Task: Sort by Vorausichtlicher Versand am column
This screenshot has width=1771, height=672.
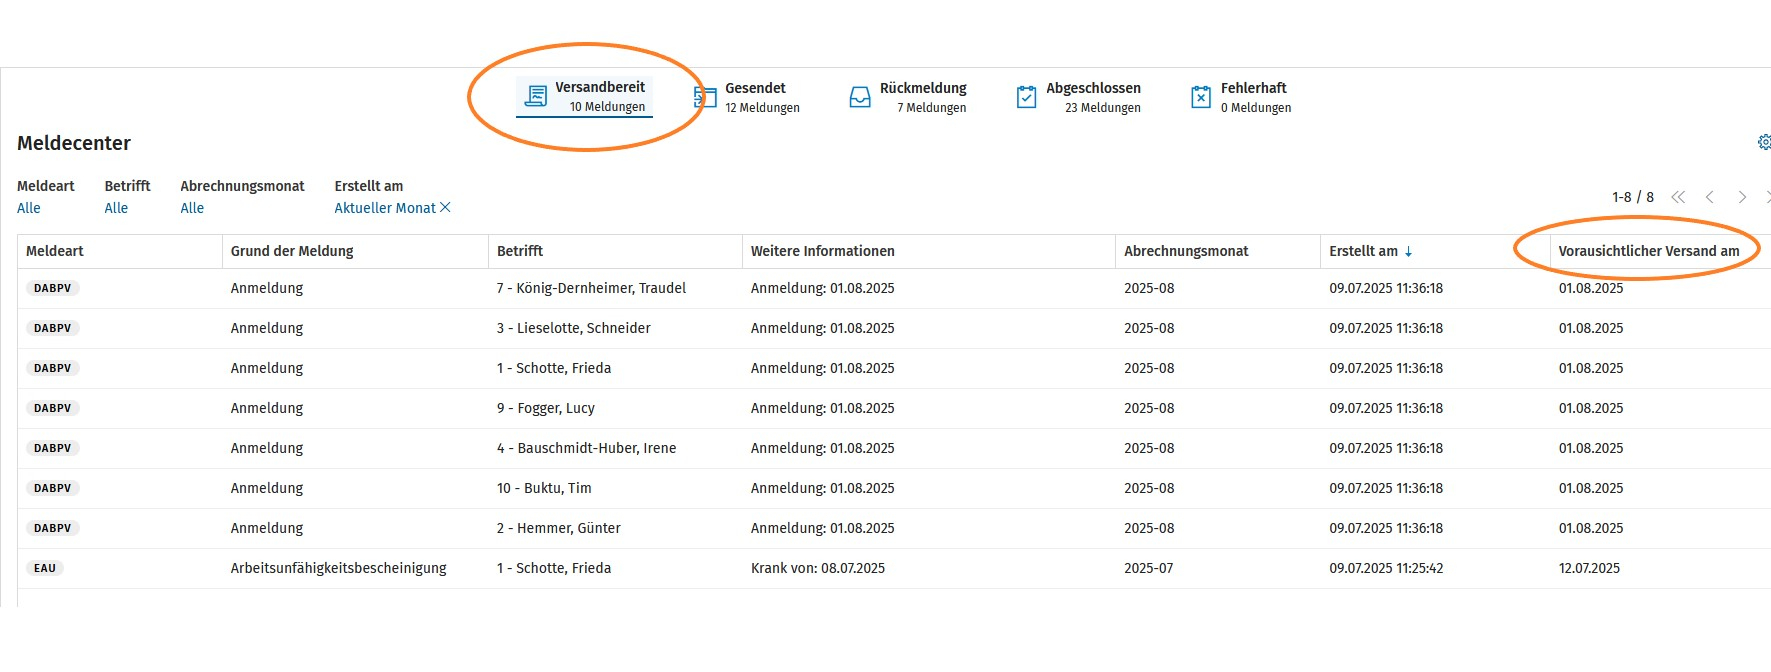Action: (x=1649, y=251)
